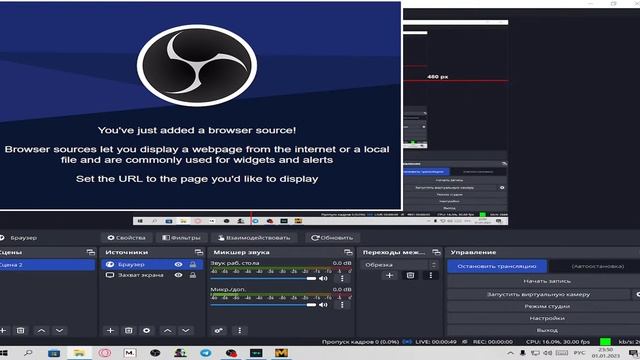
Task: Click Обновить to refresh browser source
Action: pos(332,238)
